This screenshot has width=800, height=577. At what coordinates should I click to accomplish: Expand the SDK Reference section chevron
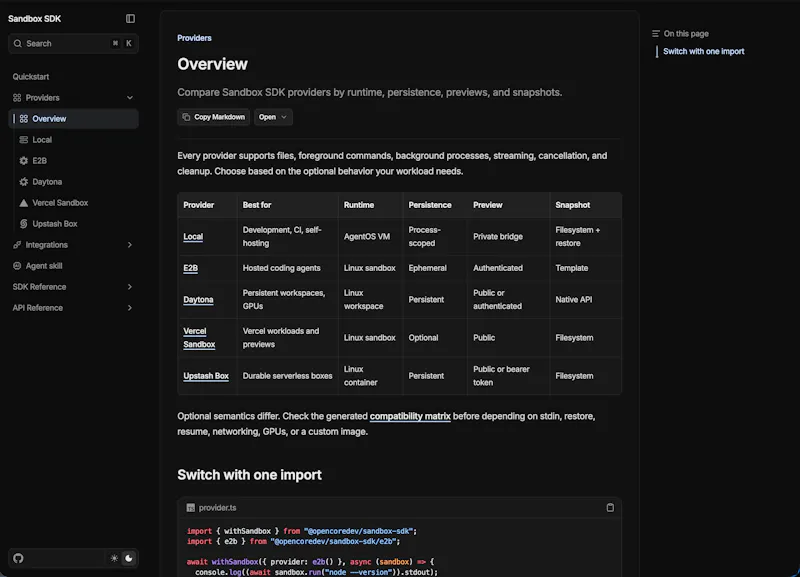(130, 287)
